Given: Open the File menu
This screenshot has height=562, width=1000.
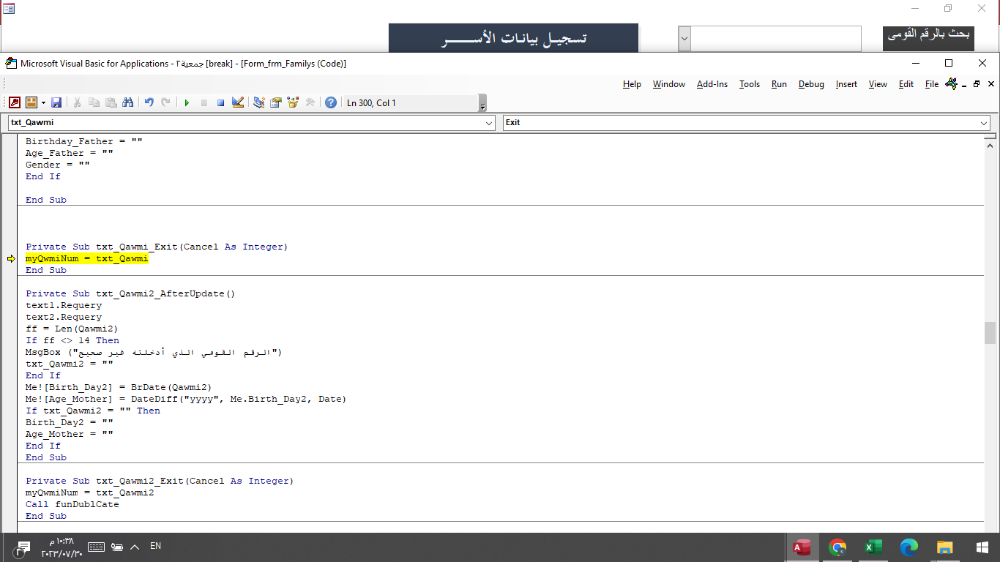Looking at the screenshot, I should pyautogui.click(x=932, y=84).
